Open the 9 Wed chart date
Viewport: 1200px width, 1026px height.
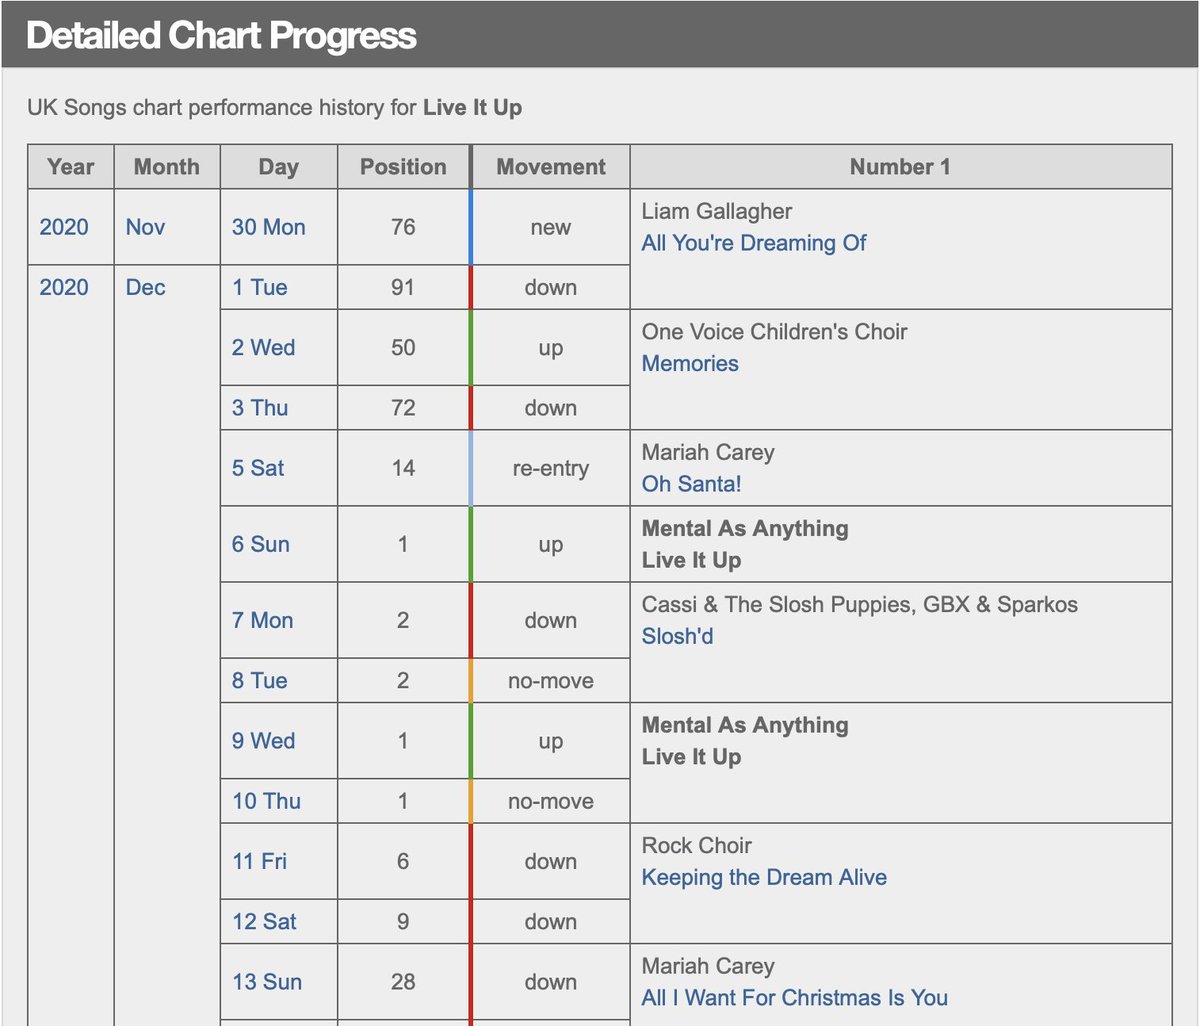(264, 741)
